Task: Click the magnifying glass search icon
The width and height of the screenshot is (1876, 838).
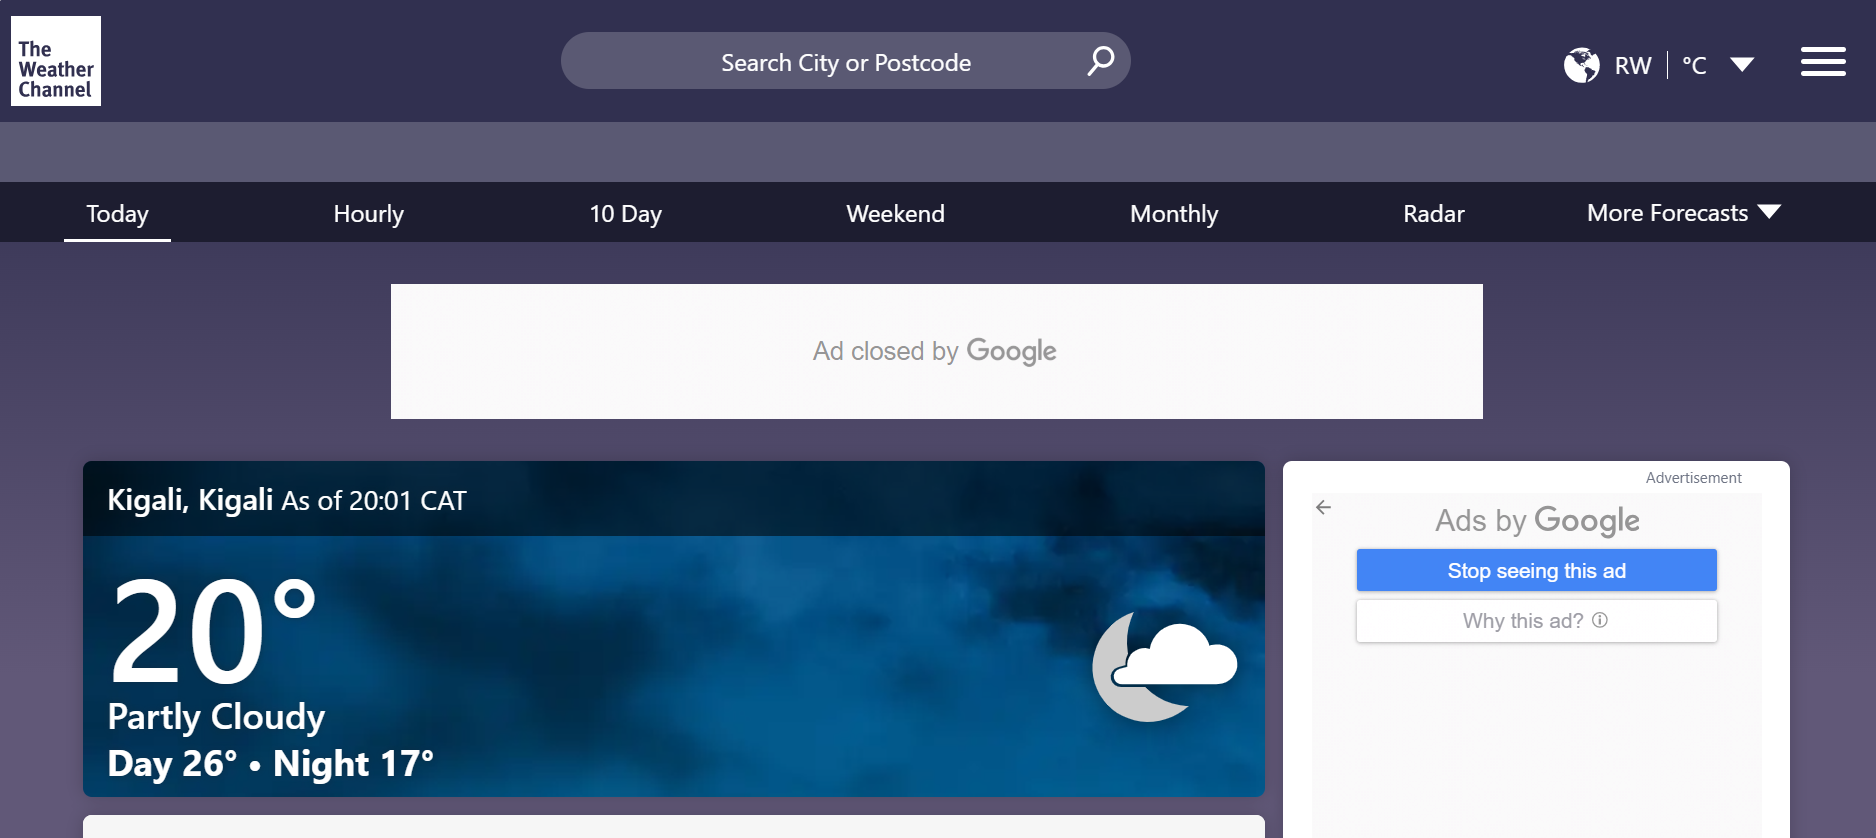Action: (x=1100, y=61)
